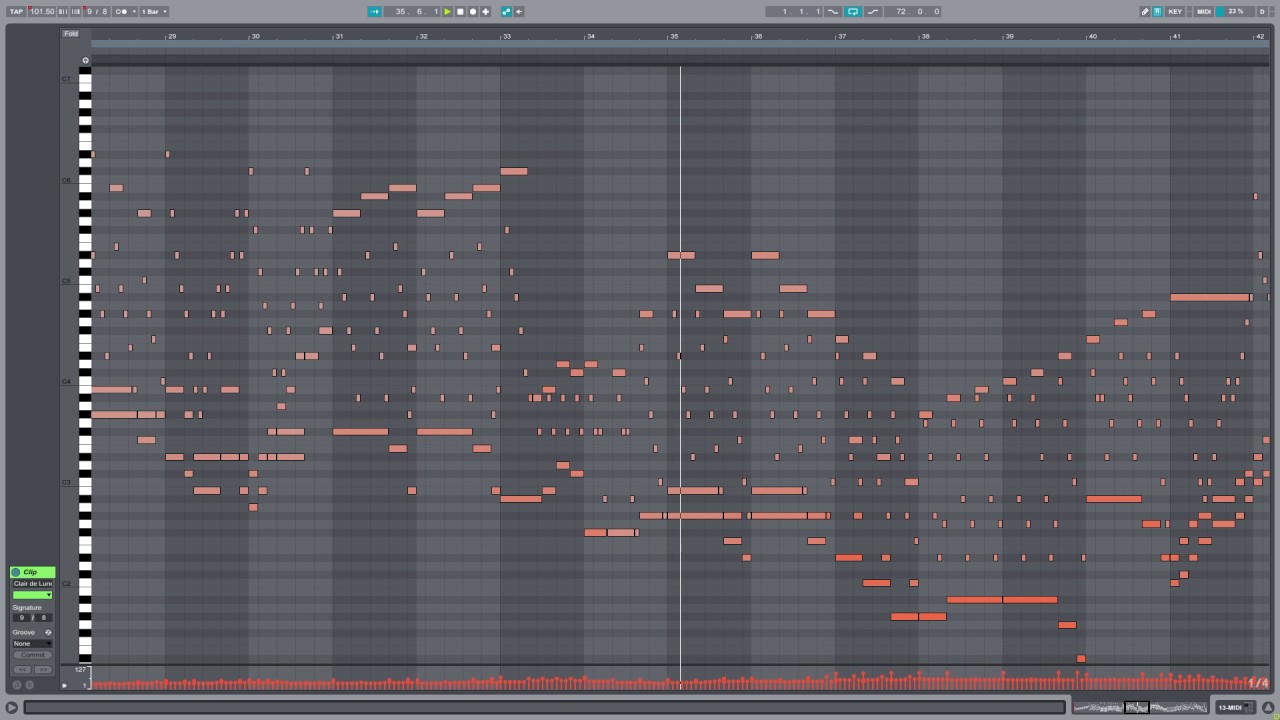
Task: Toggle the metronome
Action: click(x=121, y=12)
